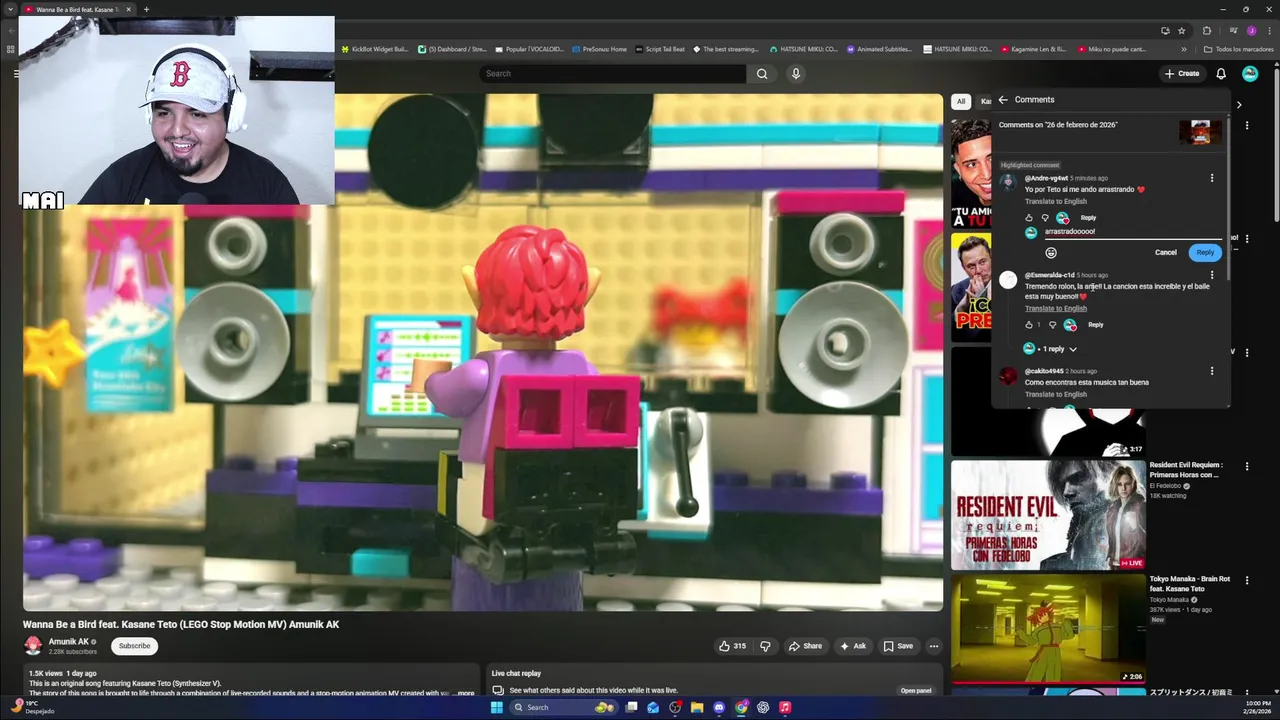1280x720 pixels.
Task: Like the @Andre-vg4wt comment
Action: (1029, 218)
